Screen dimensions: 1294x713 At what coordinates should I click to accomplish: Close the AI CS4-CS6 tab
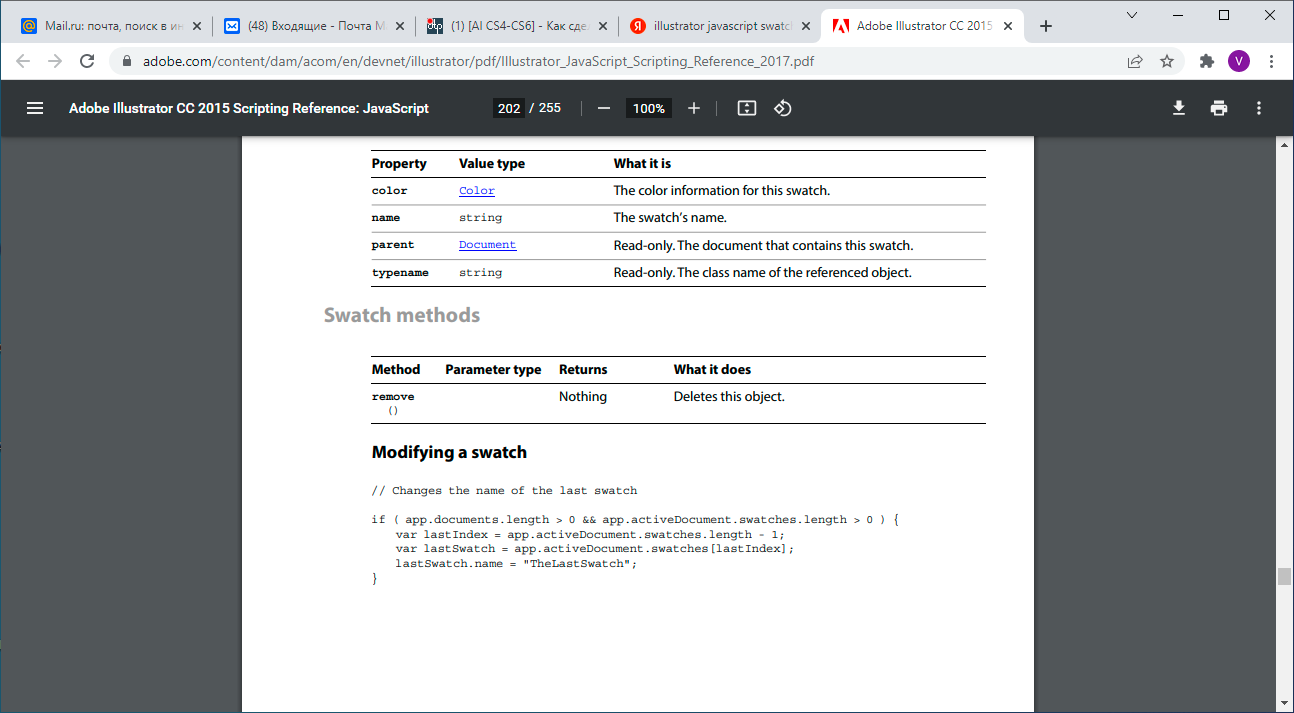tap(601, 26)
